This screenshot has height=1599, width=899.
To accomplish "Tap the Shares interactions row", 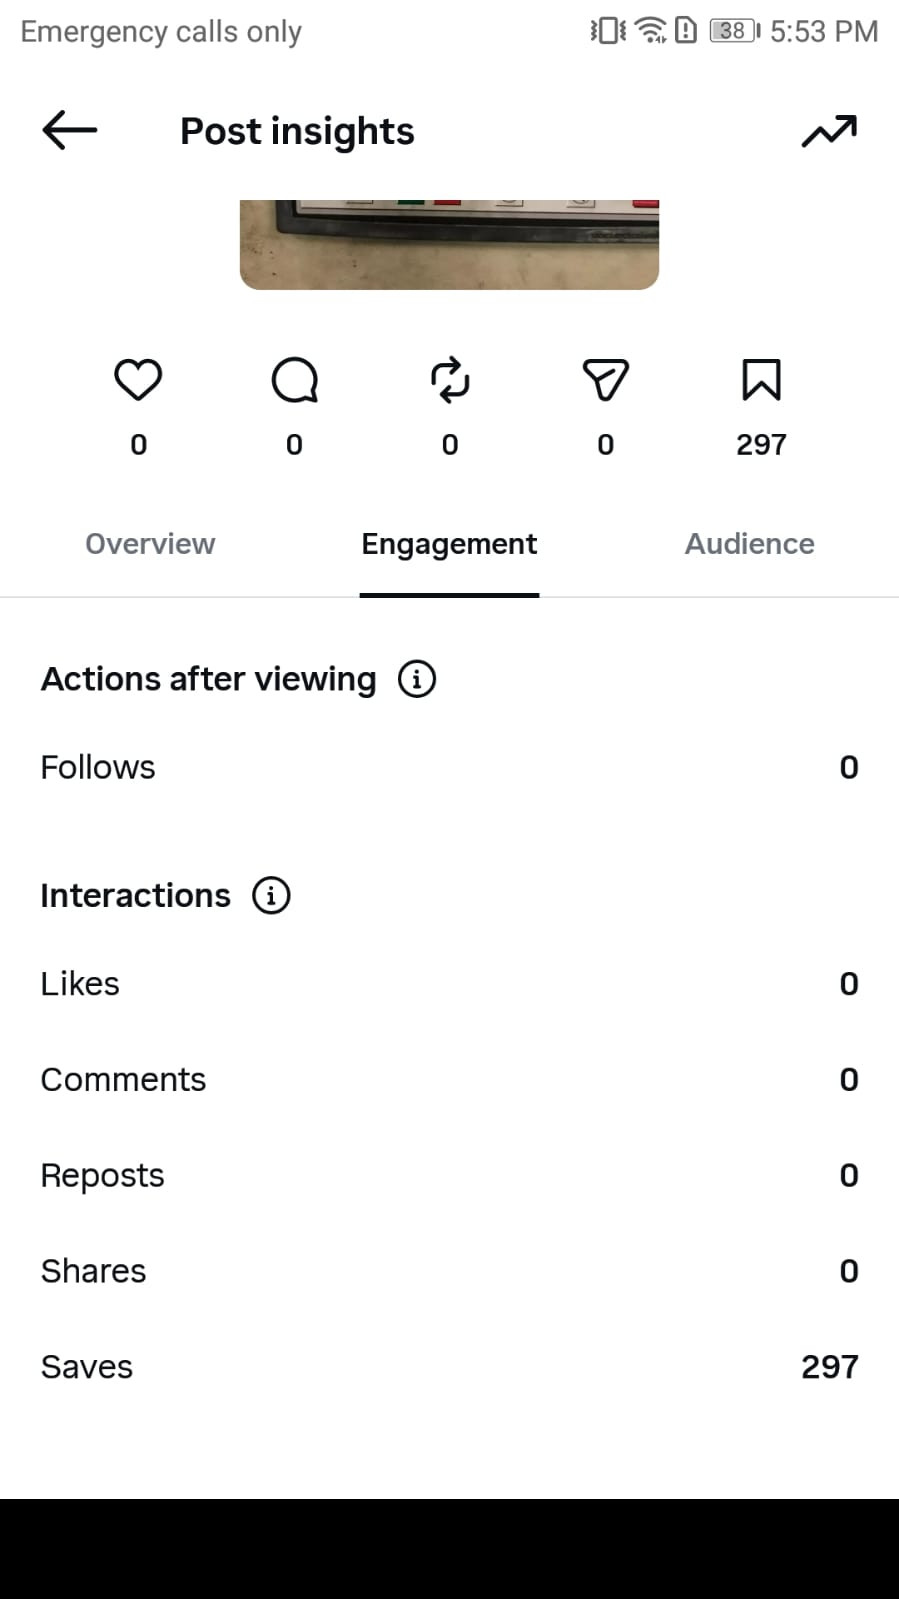I will pyautogui.click(x=449, y=1271).
